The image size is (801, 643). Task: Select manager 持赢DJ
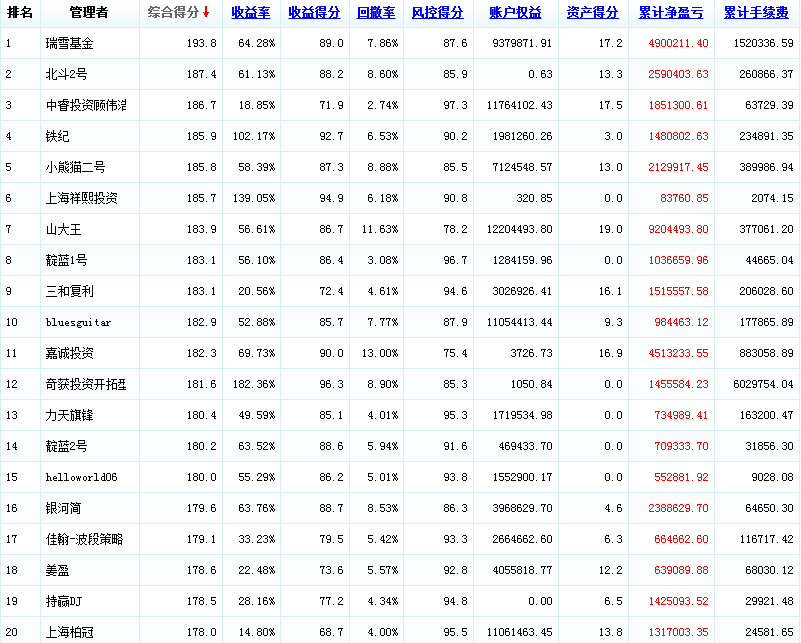pos(64,601)
